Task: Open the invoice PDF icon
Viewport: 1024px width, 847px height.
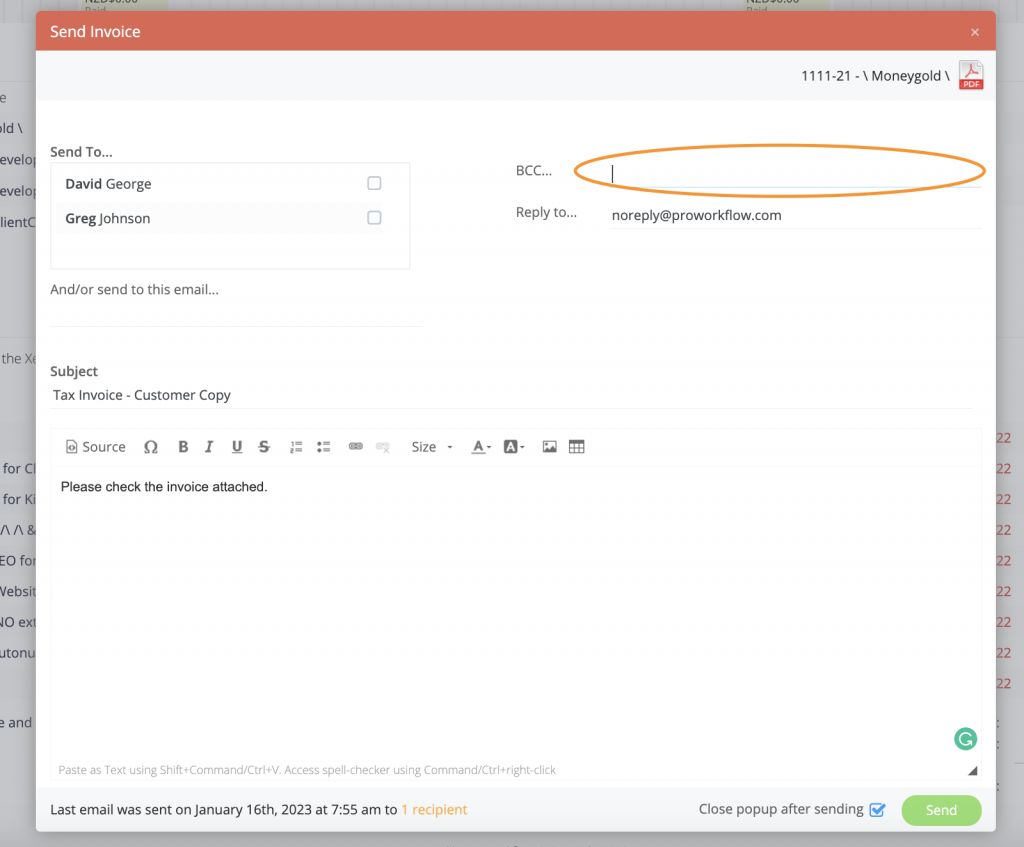Action: pyautogui.click(x=970, y=75)
